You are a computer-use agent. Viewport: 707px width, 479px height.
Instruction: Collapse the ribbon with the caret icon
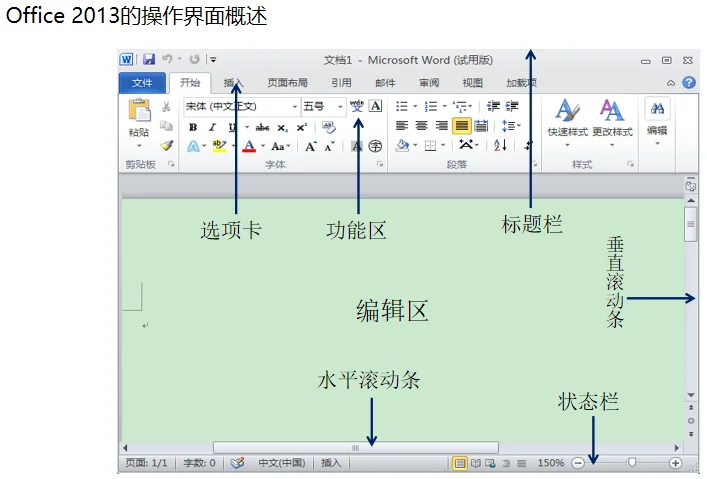click(671, 83)
